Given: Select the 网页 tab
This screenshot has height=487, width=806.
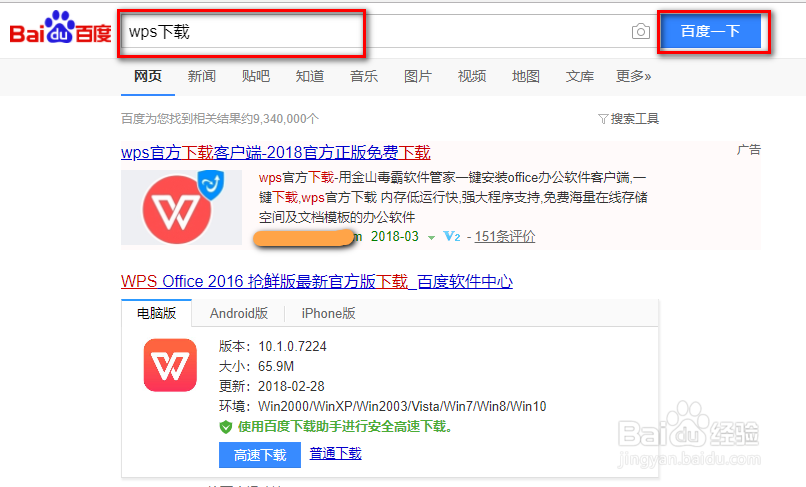Looking at the screenshot, I should click(x=148, y=77).
